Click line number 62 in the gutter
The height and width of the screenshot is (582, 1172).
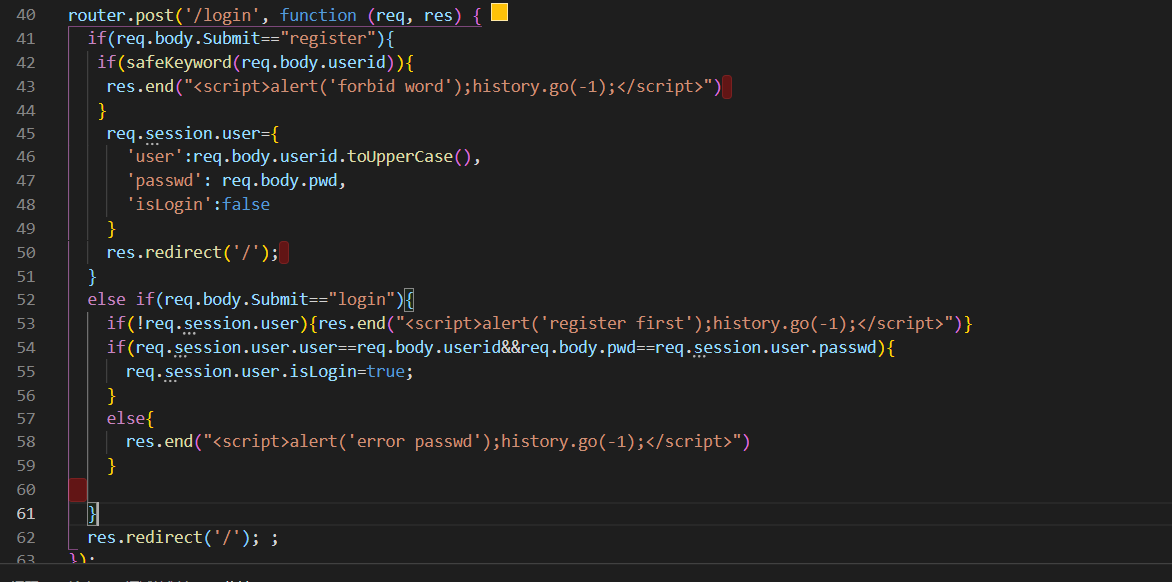click(25, 537)
